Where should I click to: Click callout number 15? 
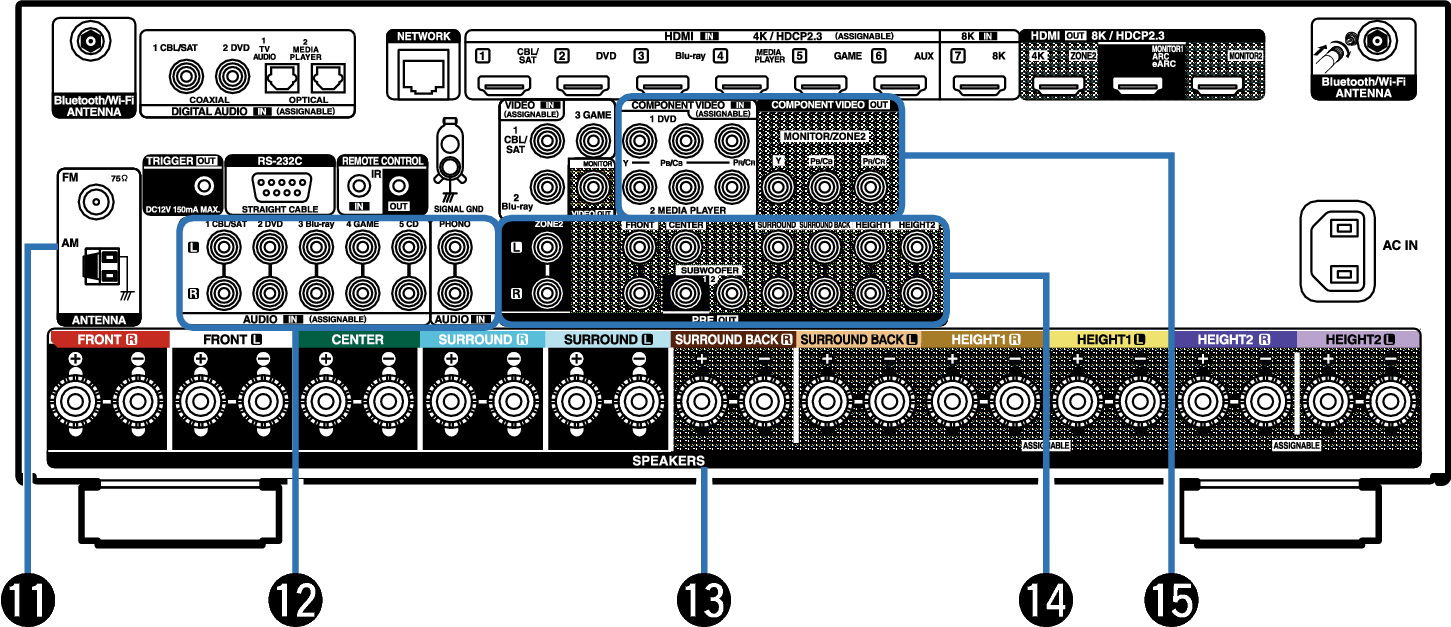pos(1168,599)
